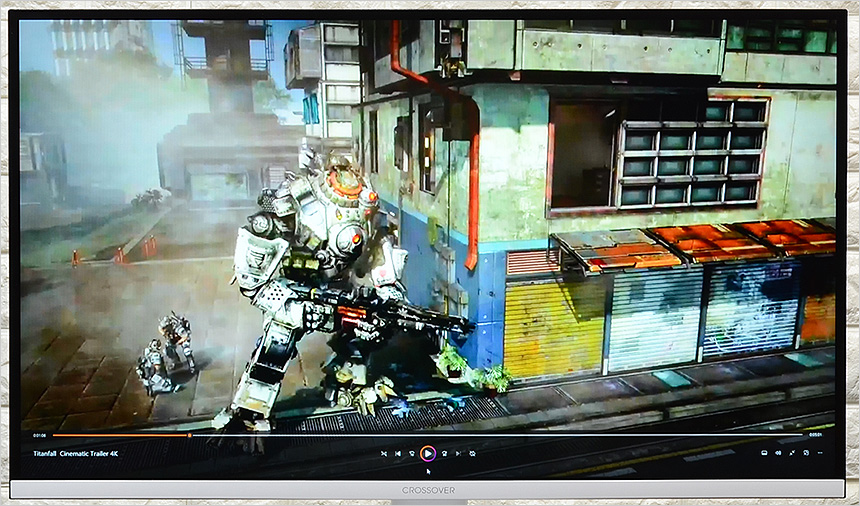This screenshot has height=506, width=860.
Task: Skip forward a few seconds
Action: [x=444, y=454]
